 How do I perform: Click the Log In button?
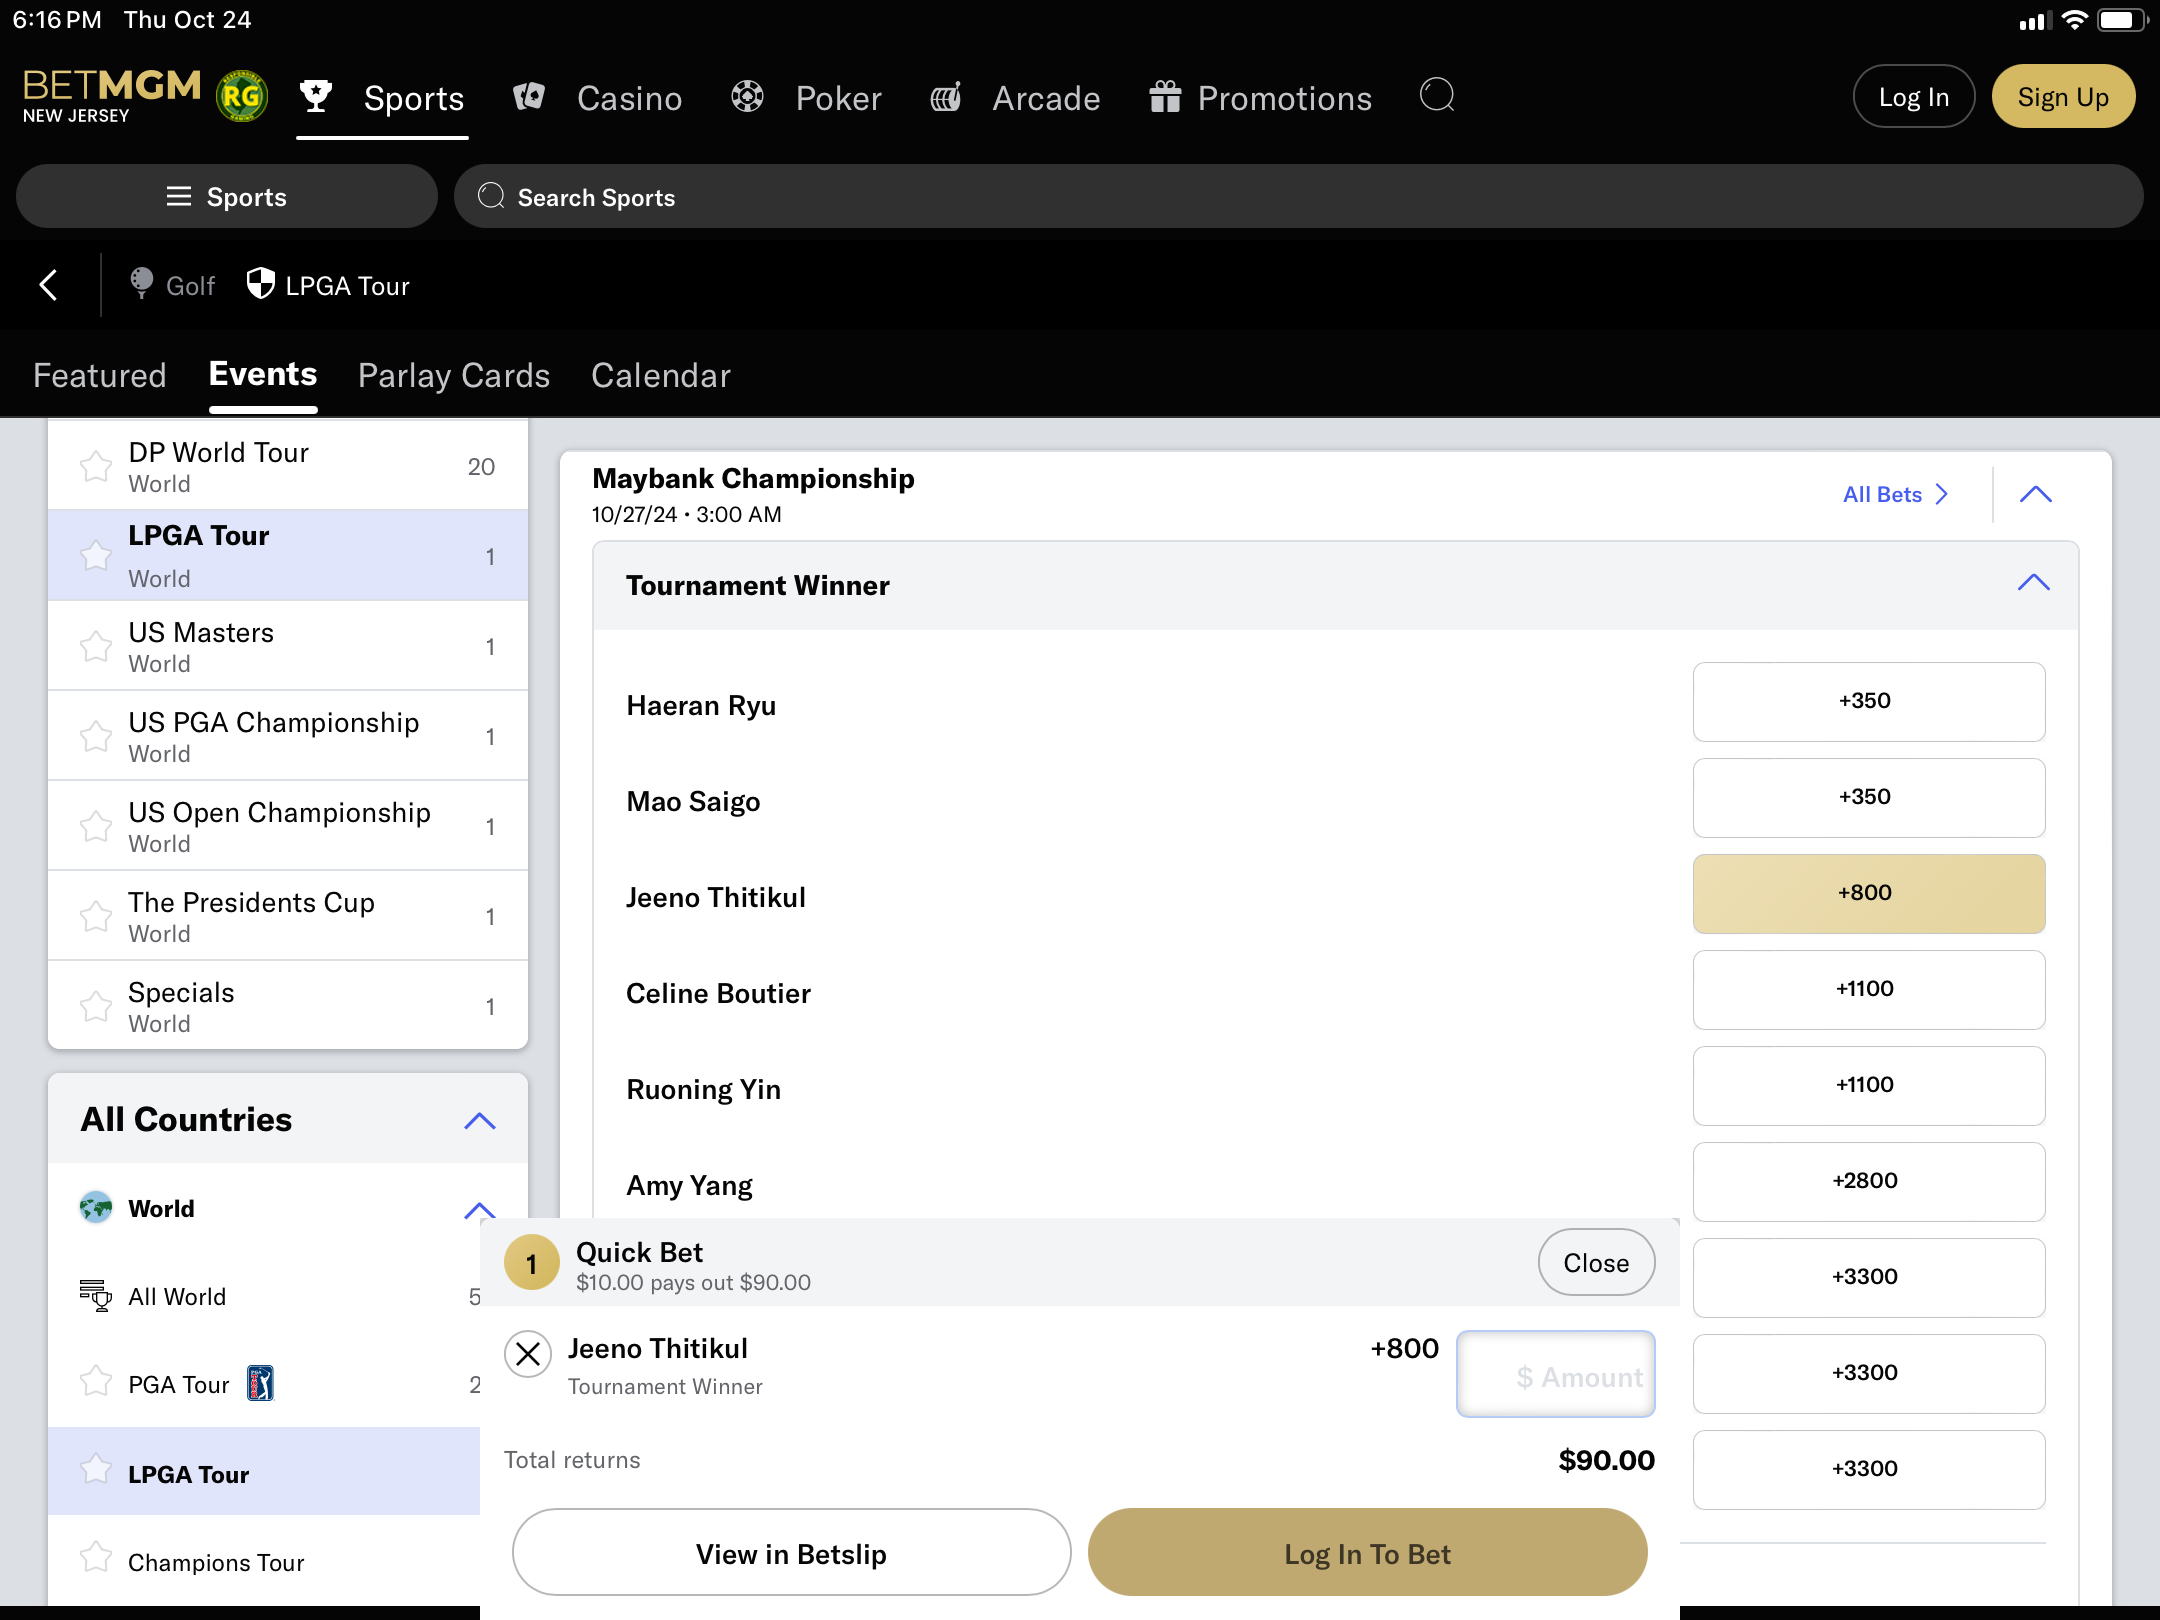1914,96
